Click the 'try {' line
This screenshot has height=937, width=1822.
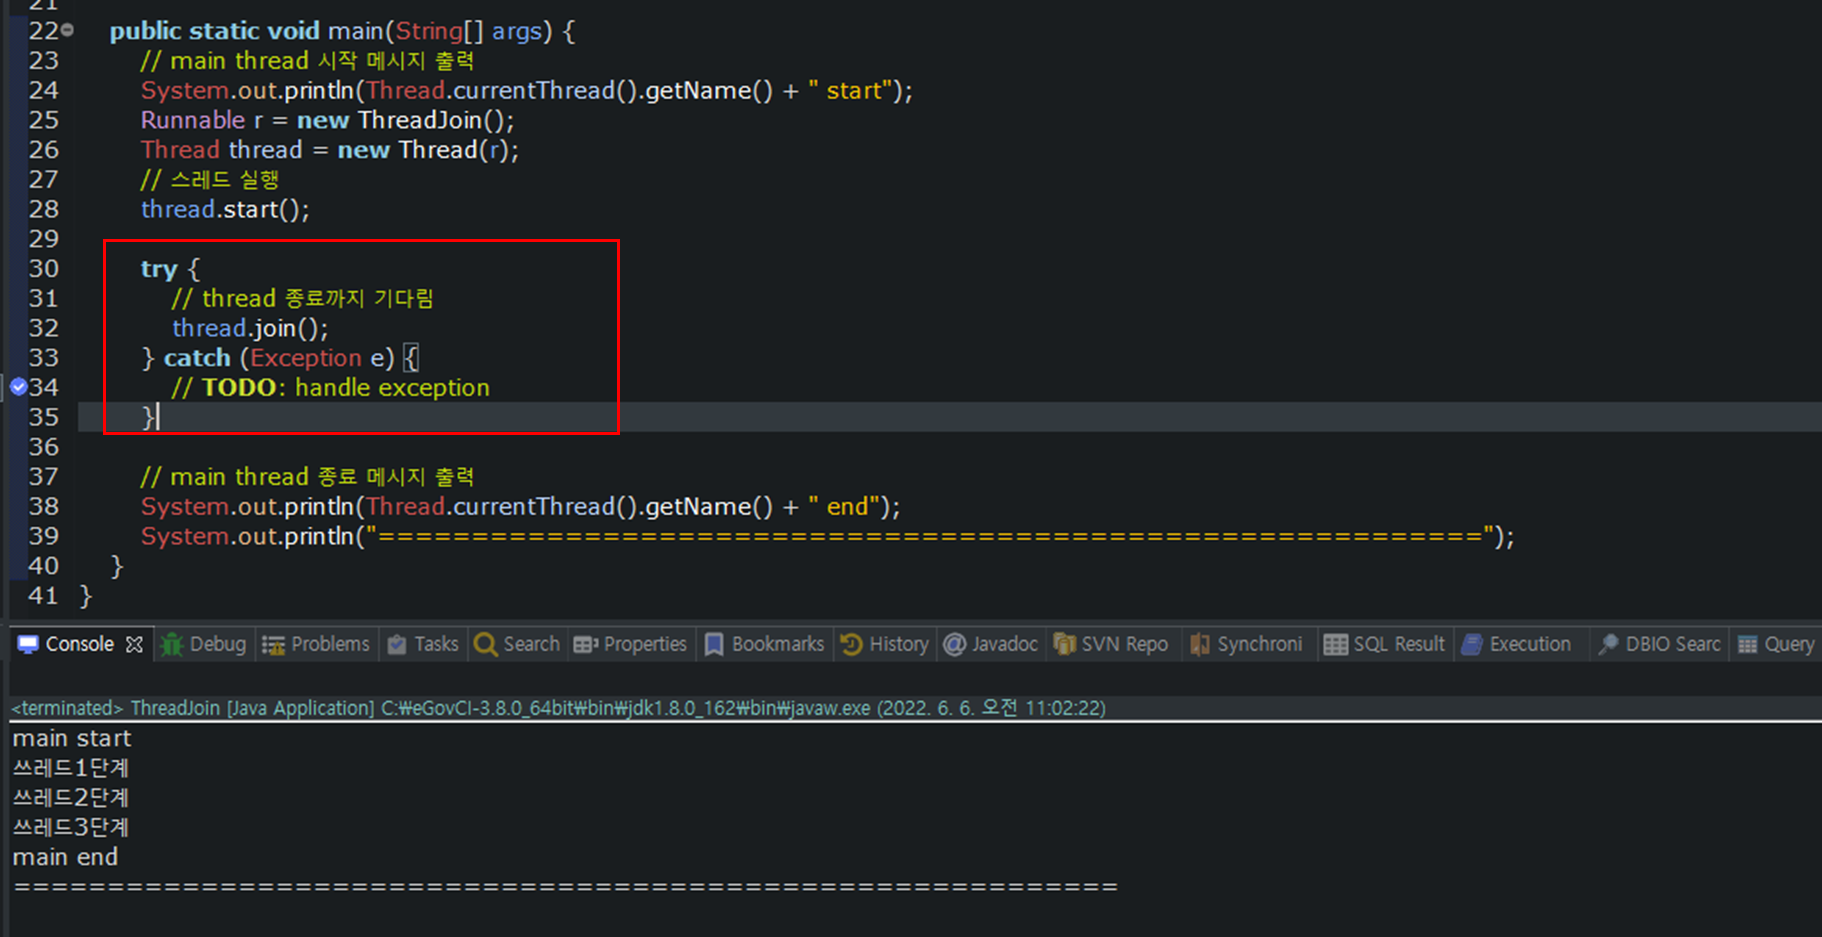tap(170, 269)
